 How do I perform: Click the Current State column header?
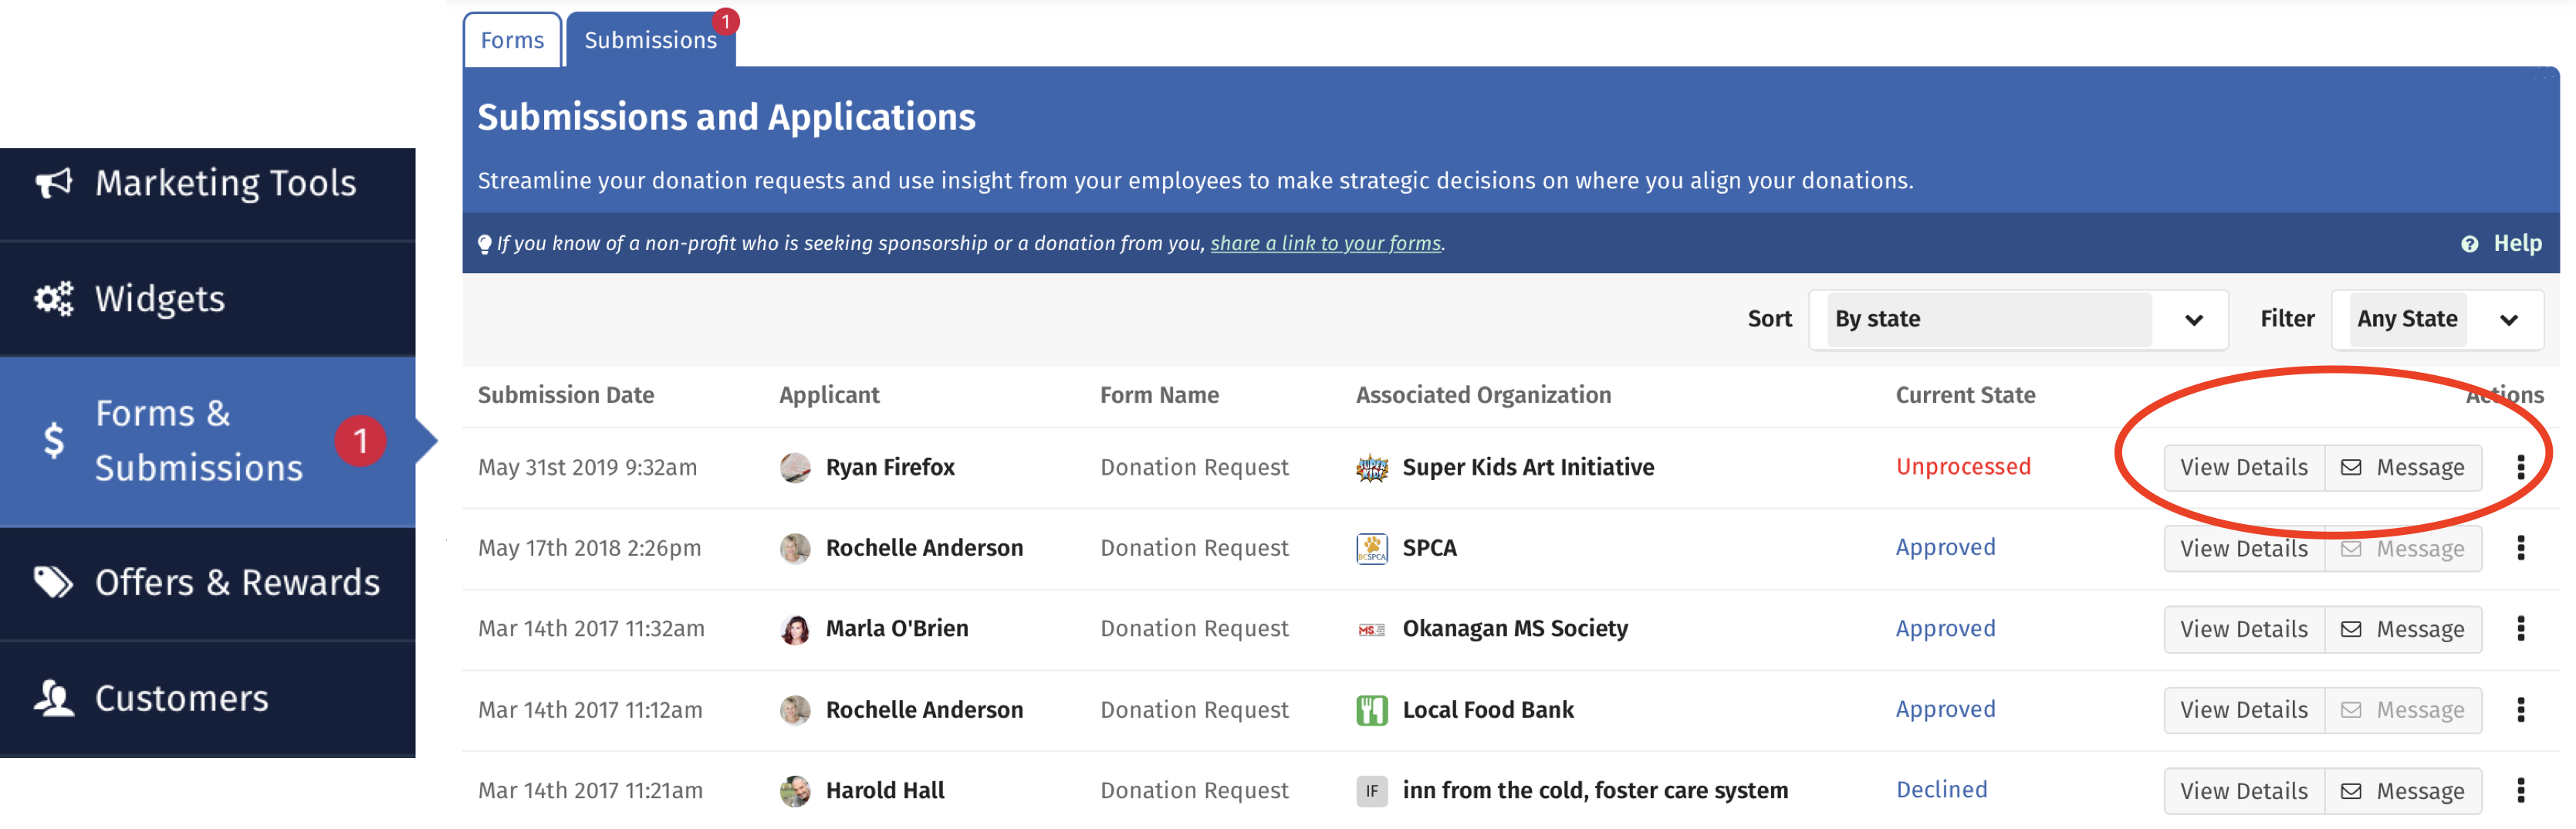[1965, 395]
